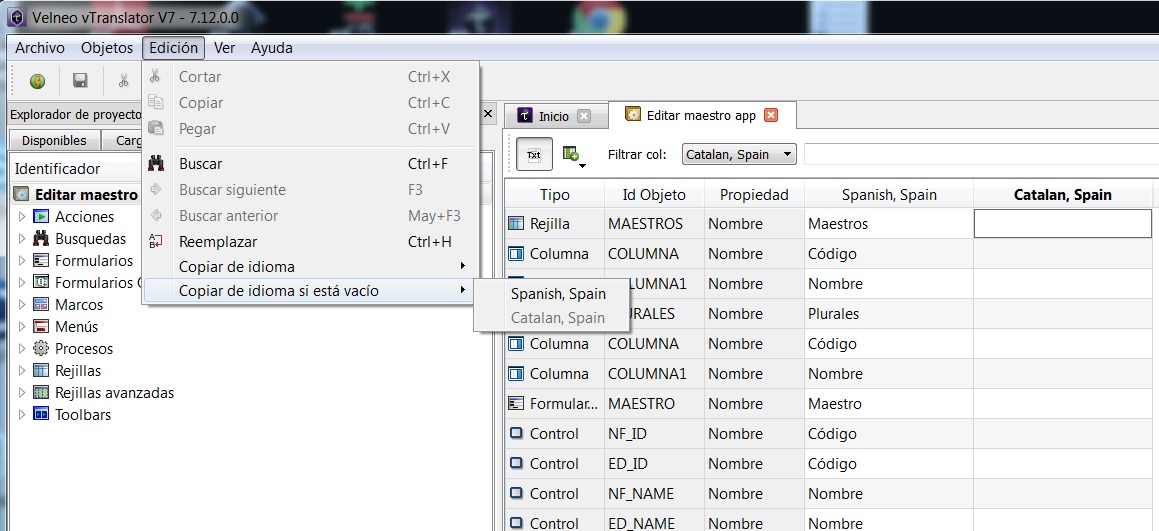Expand the Rejillas tree node
Image resolution: width=1159 pixels, height=531 pixels.
(21, 371)
